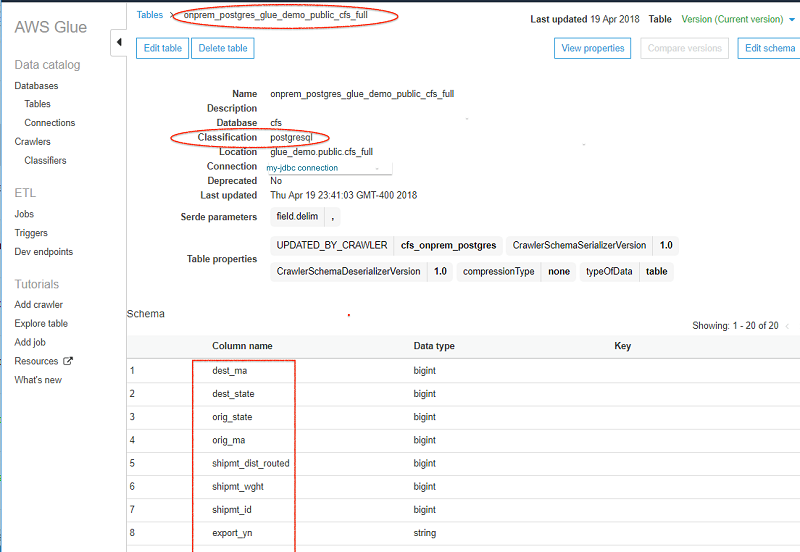The width and height of the screenshot is (800, 552).
Task: Select the shipmt_wght column row
Action: point(463,487)
